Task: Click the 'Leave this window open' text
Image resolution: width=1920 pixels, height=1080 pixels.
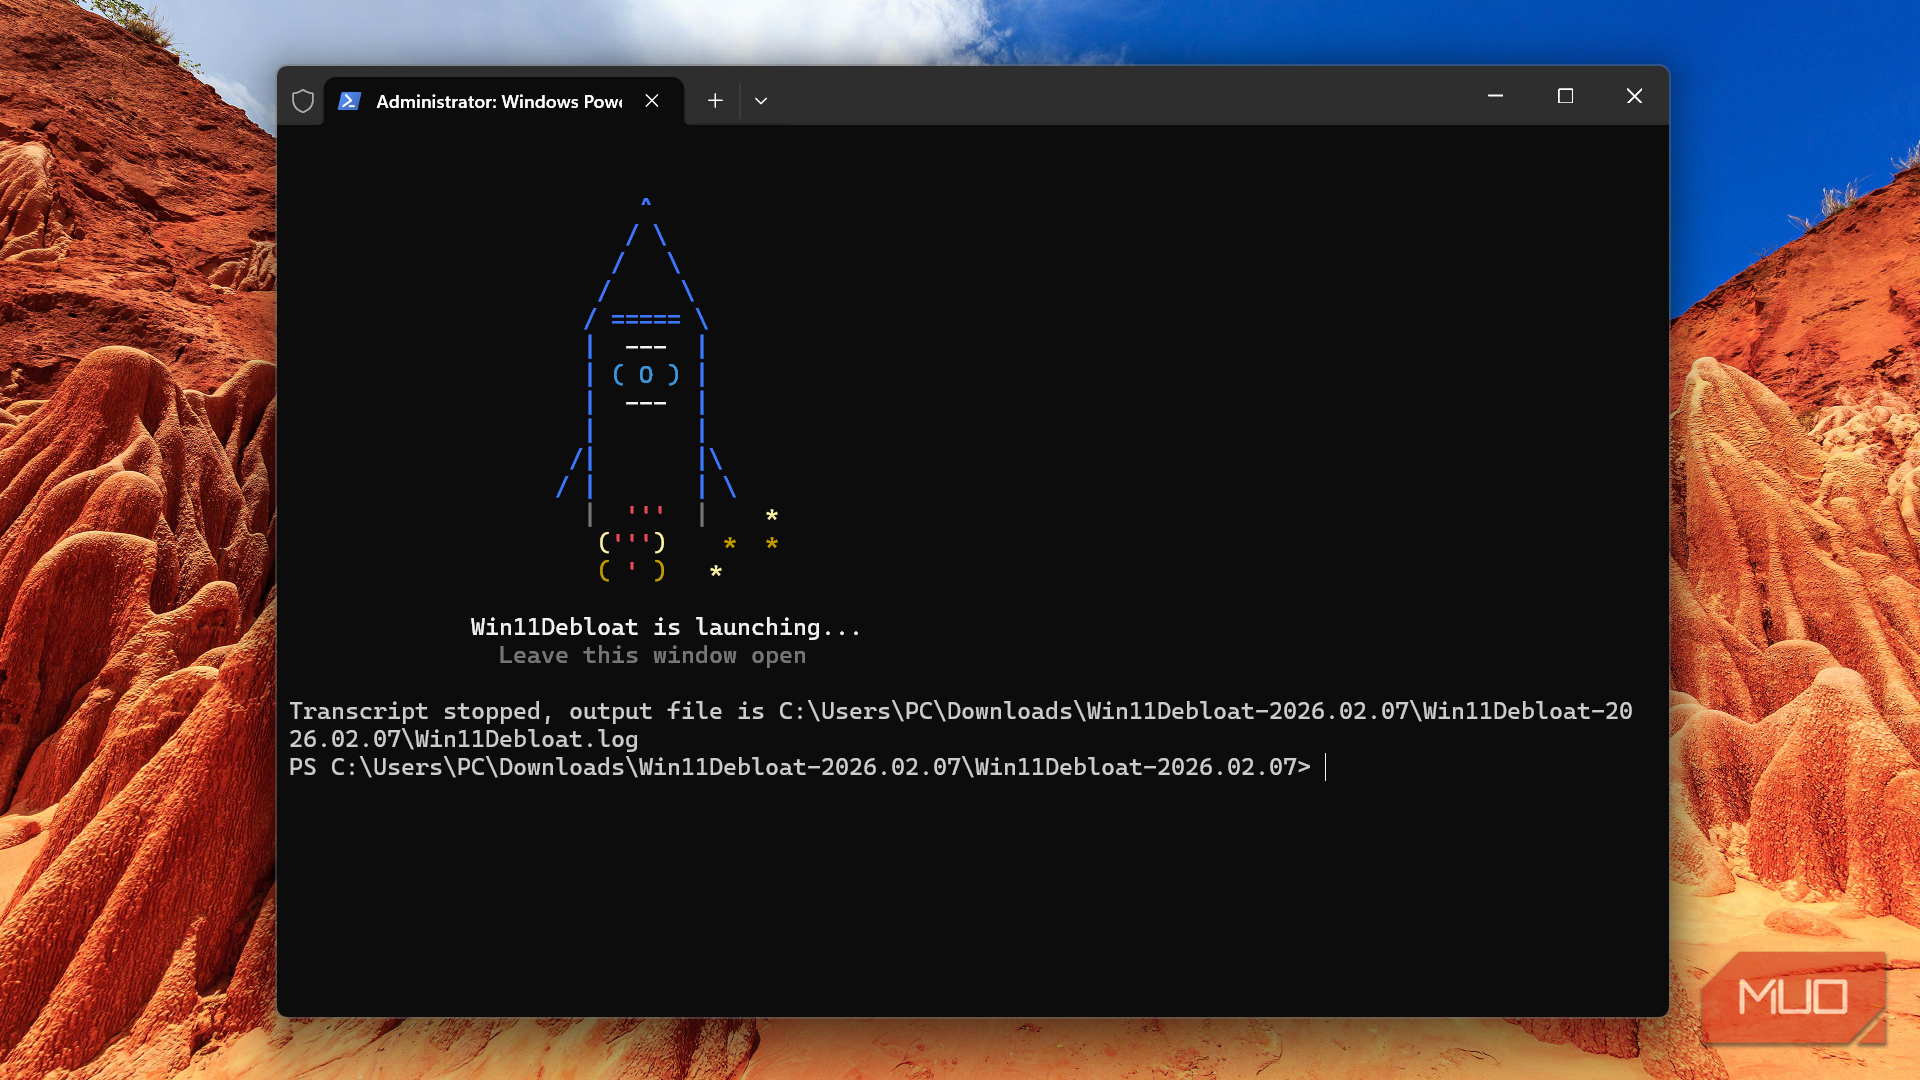Action: 652,655
